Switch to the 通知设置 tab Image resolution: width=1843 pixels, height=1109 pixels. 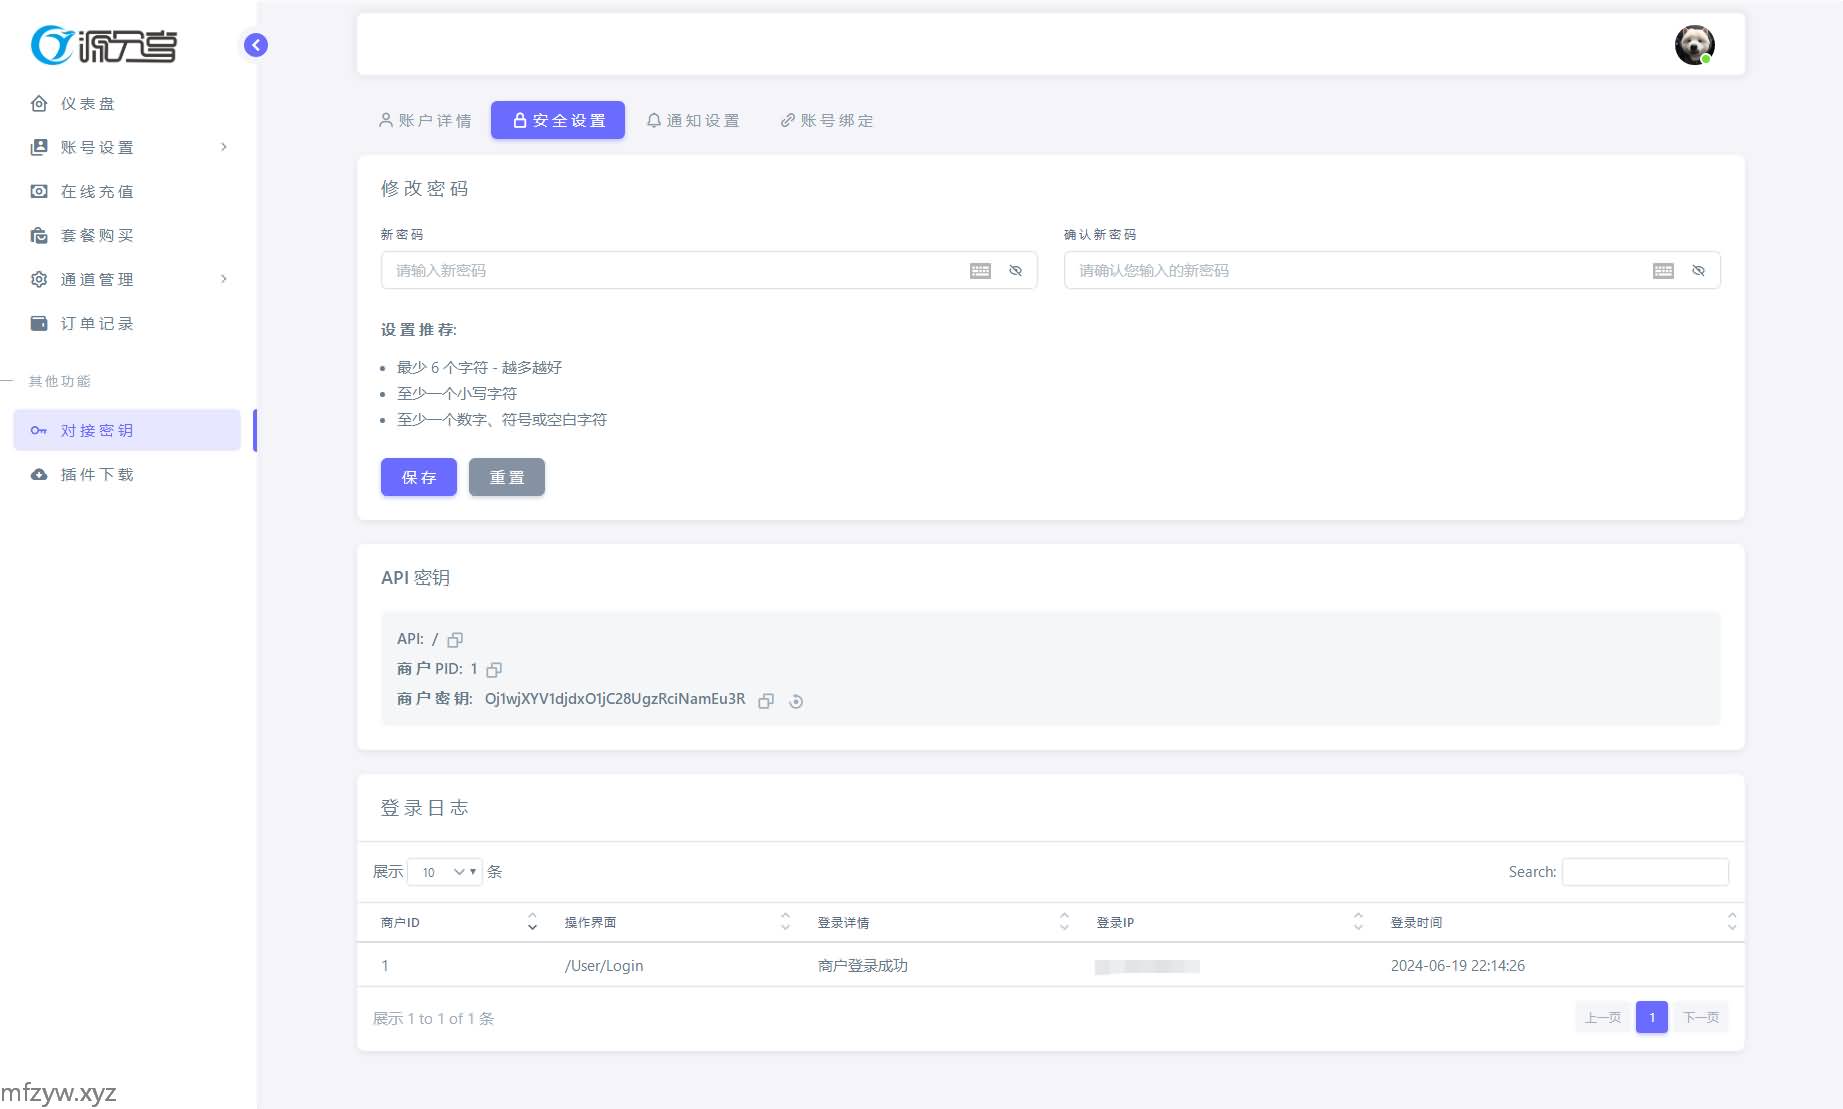(693, 120)
